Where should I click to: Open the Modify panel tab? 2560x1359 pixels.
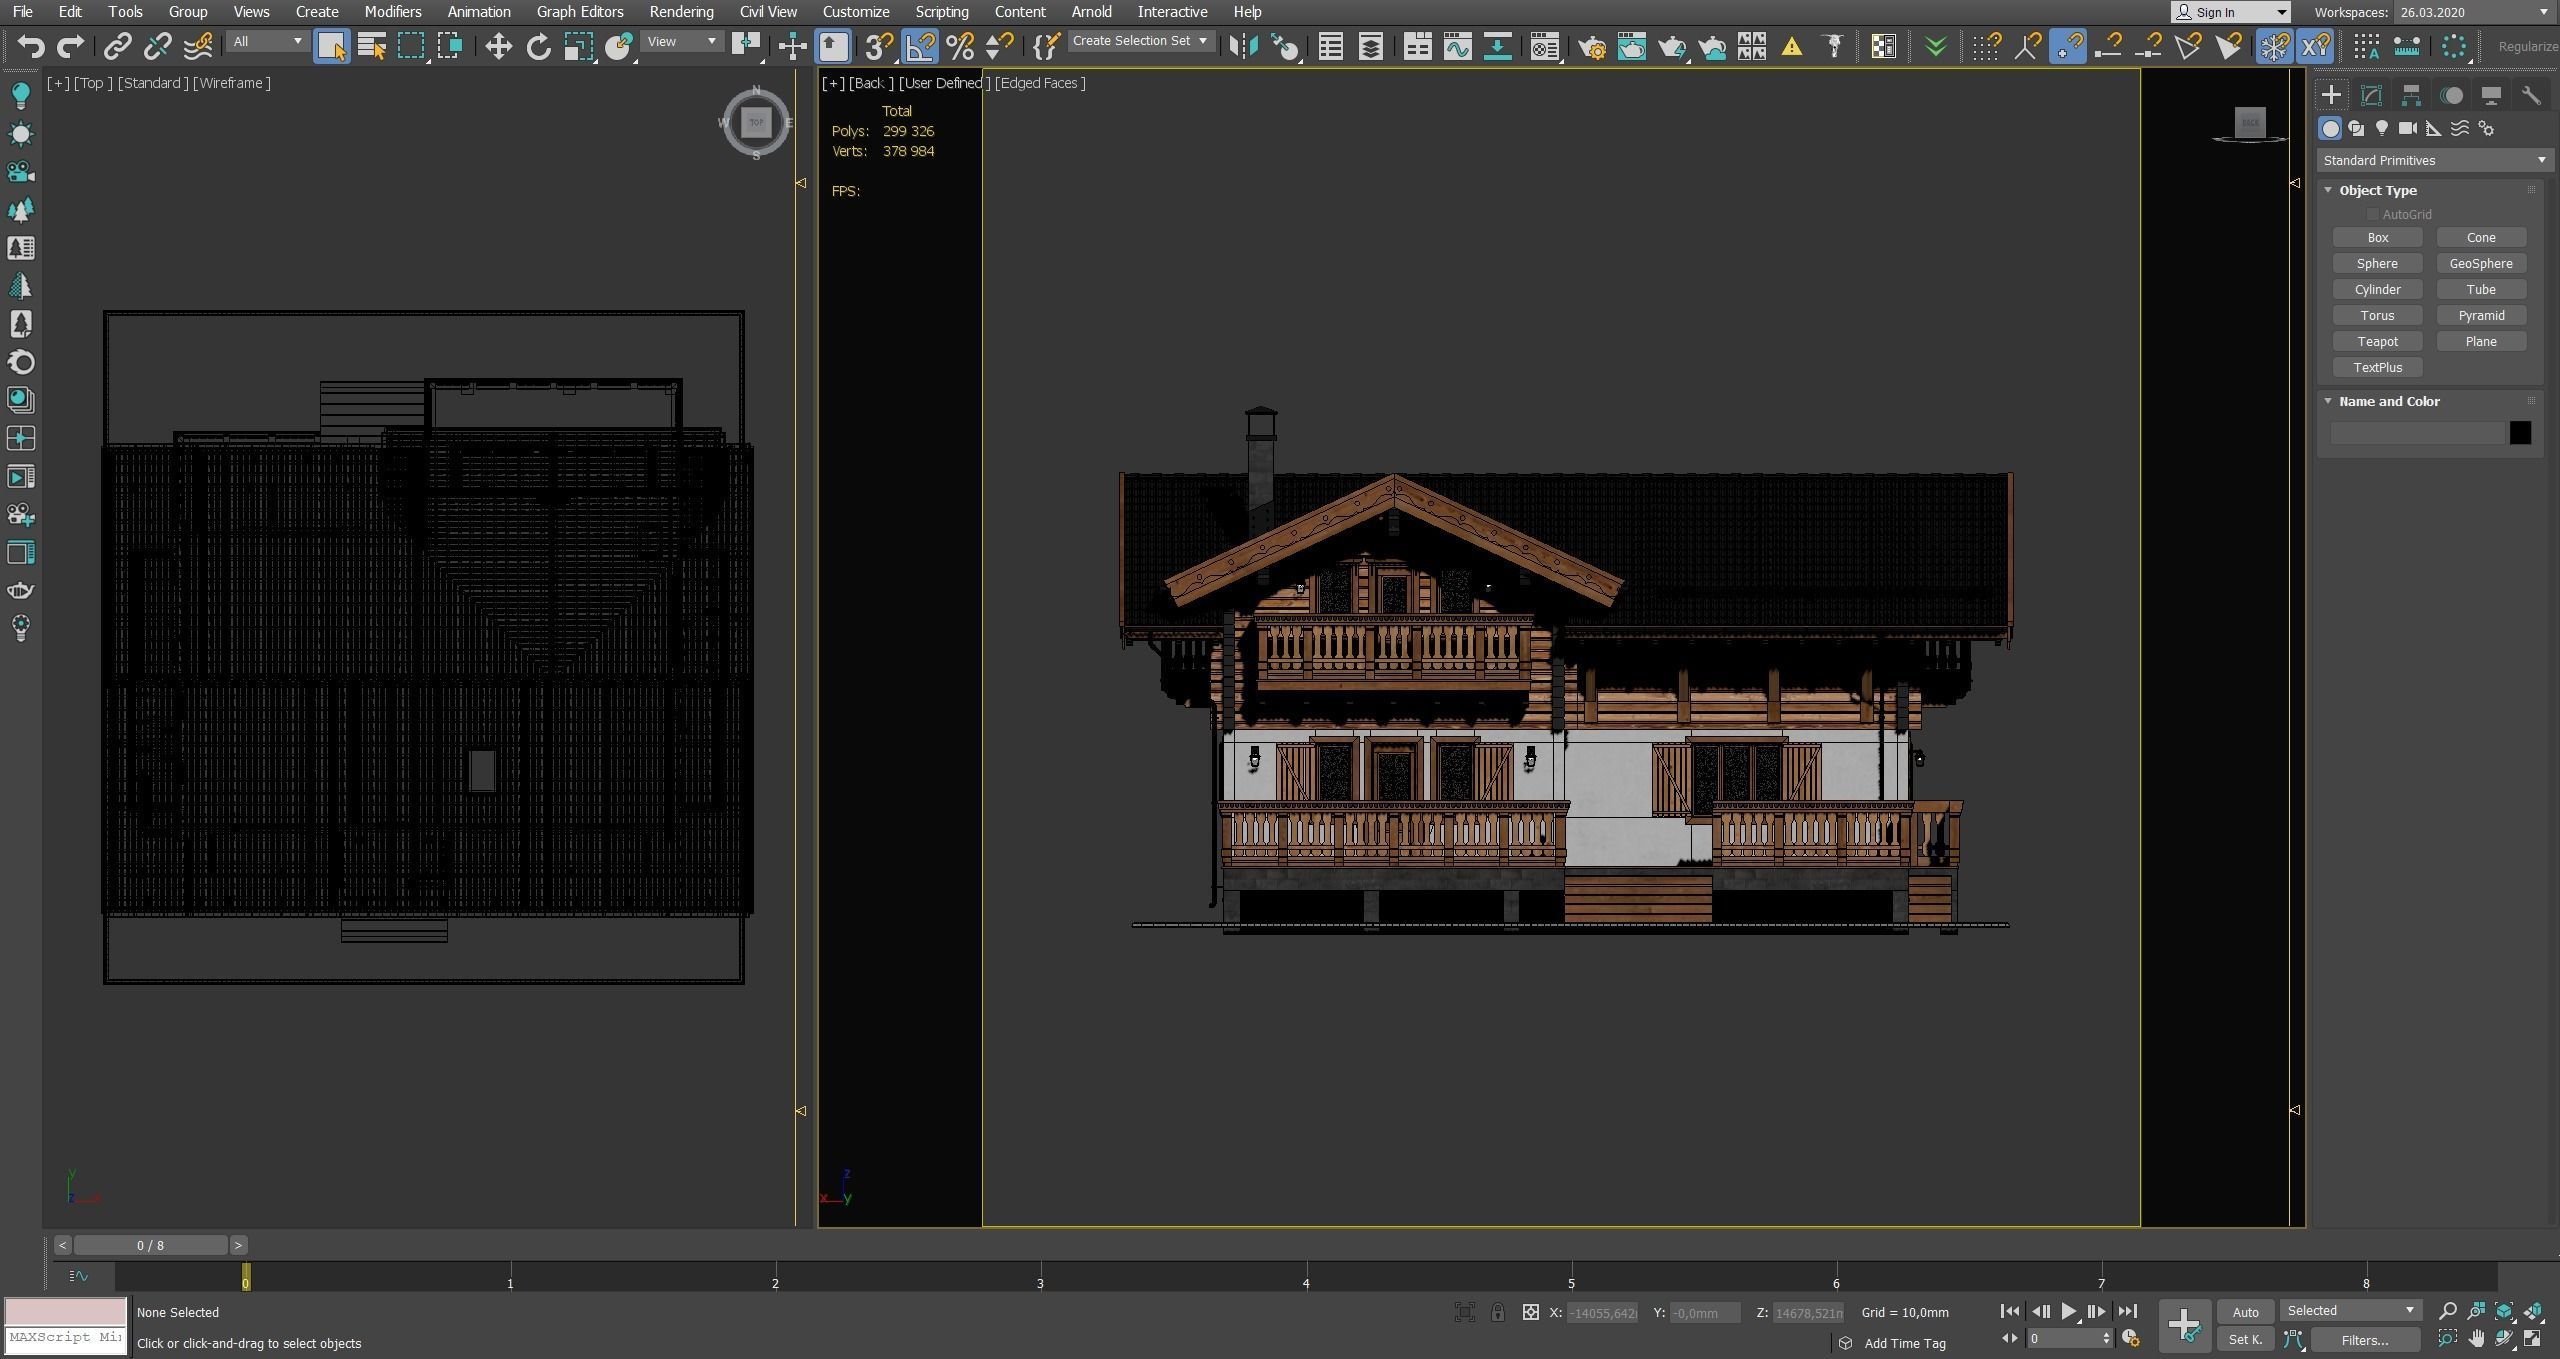(2371, 95)
